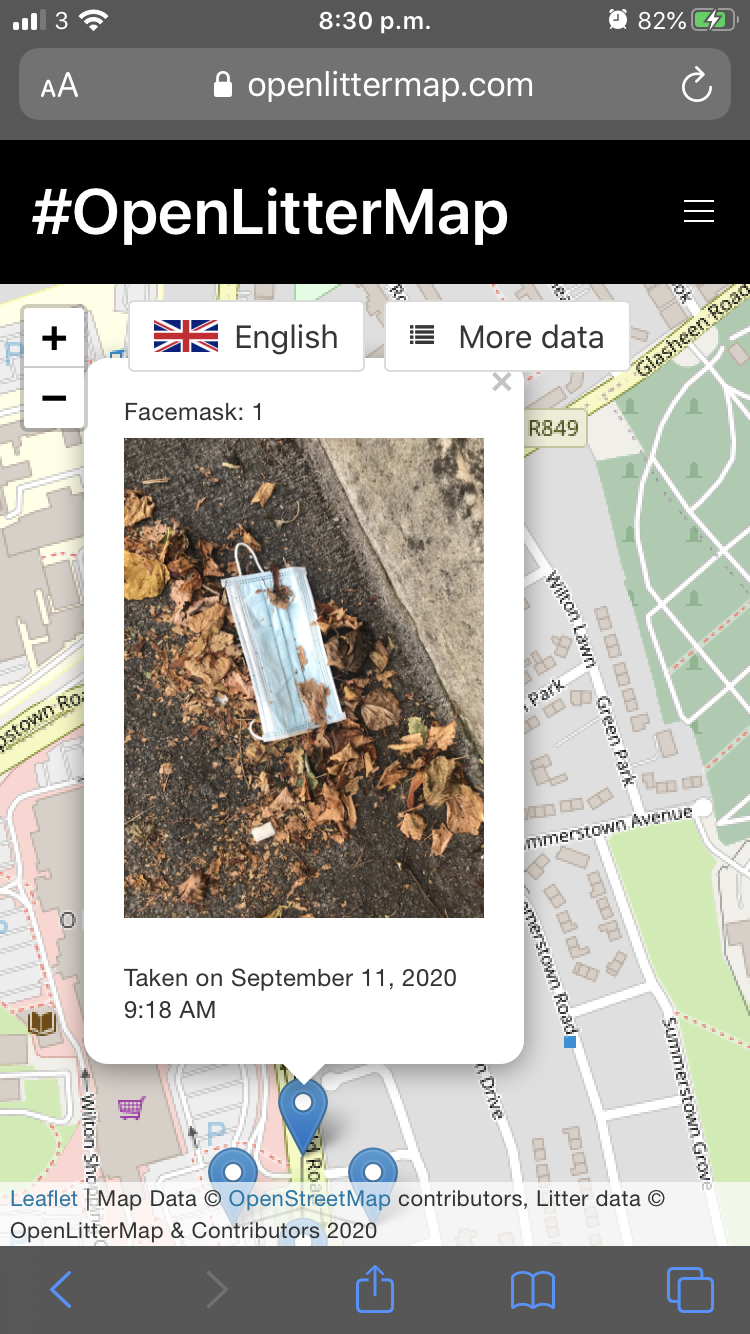This screenshot has height=1334, width=750.
Task: Zoom out using the map minus icon
Action: click(53, 398)
